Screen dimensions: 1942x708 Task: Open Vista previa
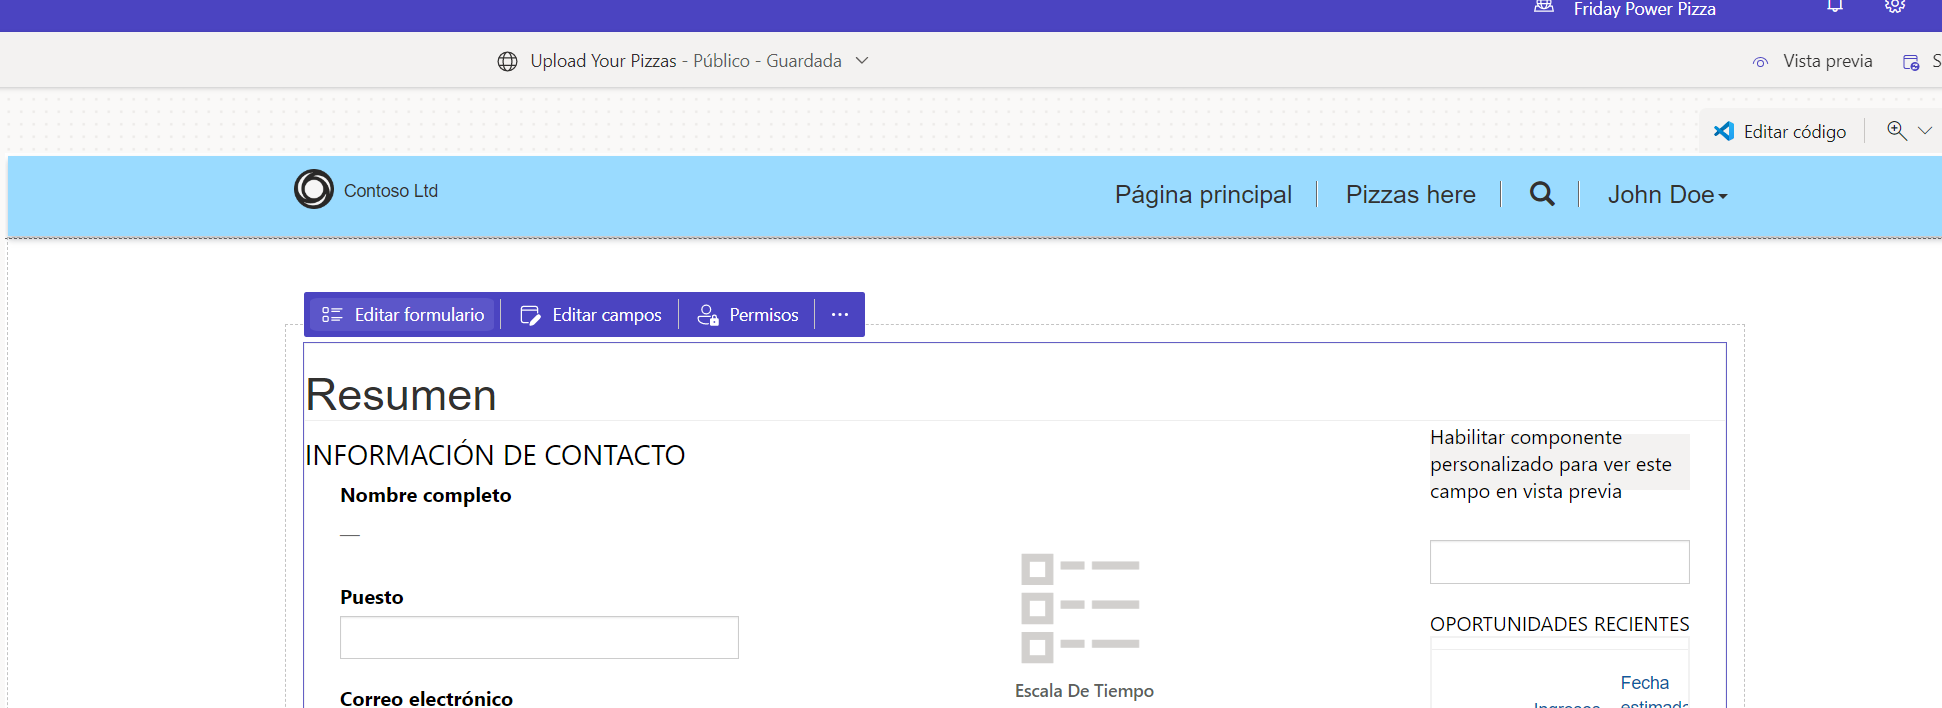point(1813,61)
